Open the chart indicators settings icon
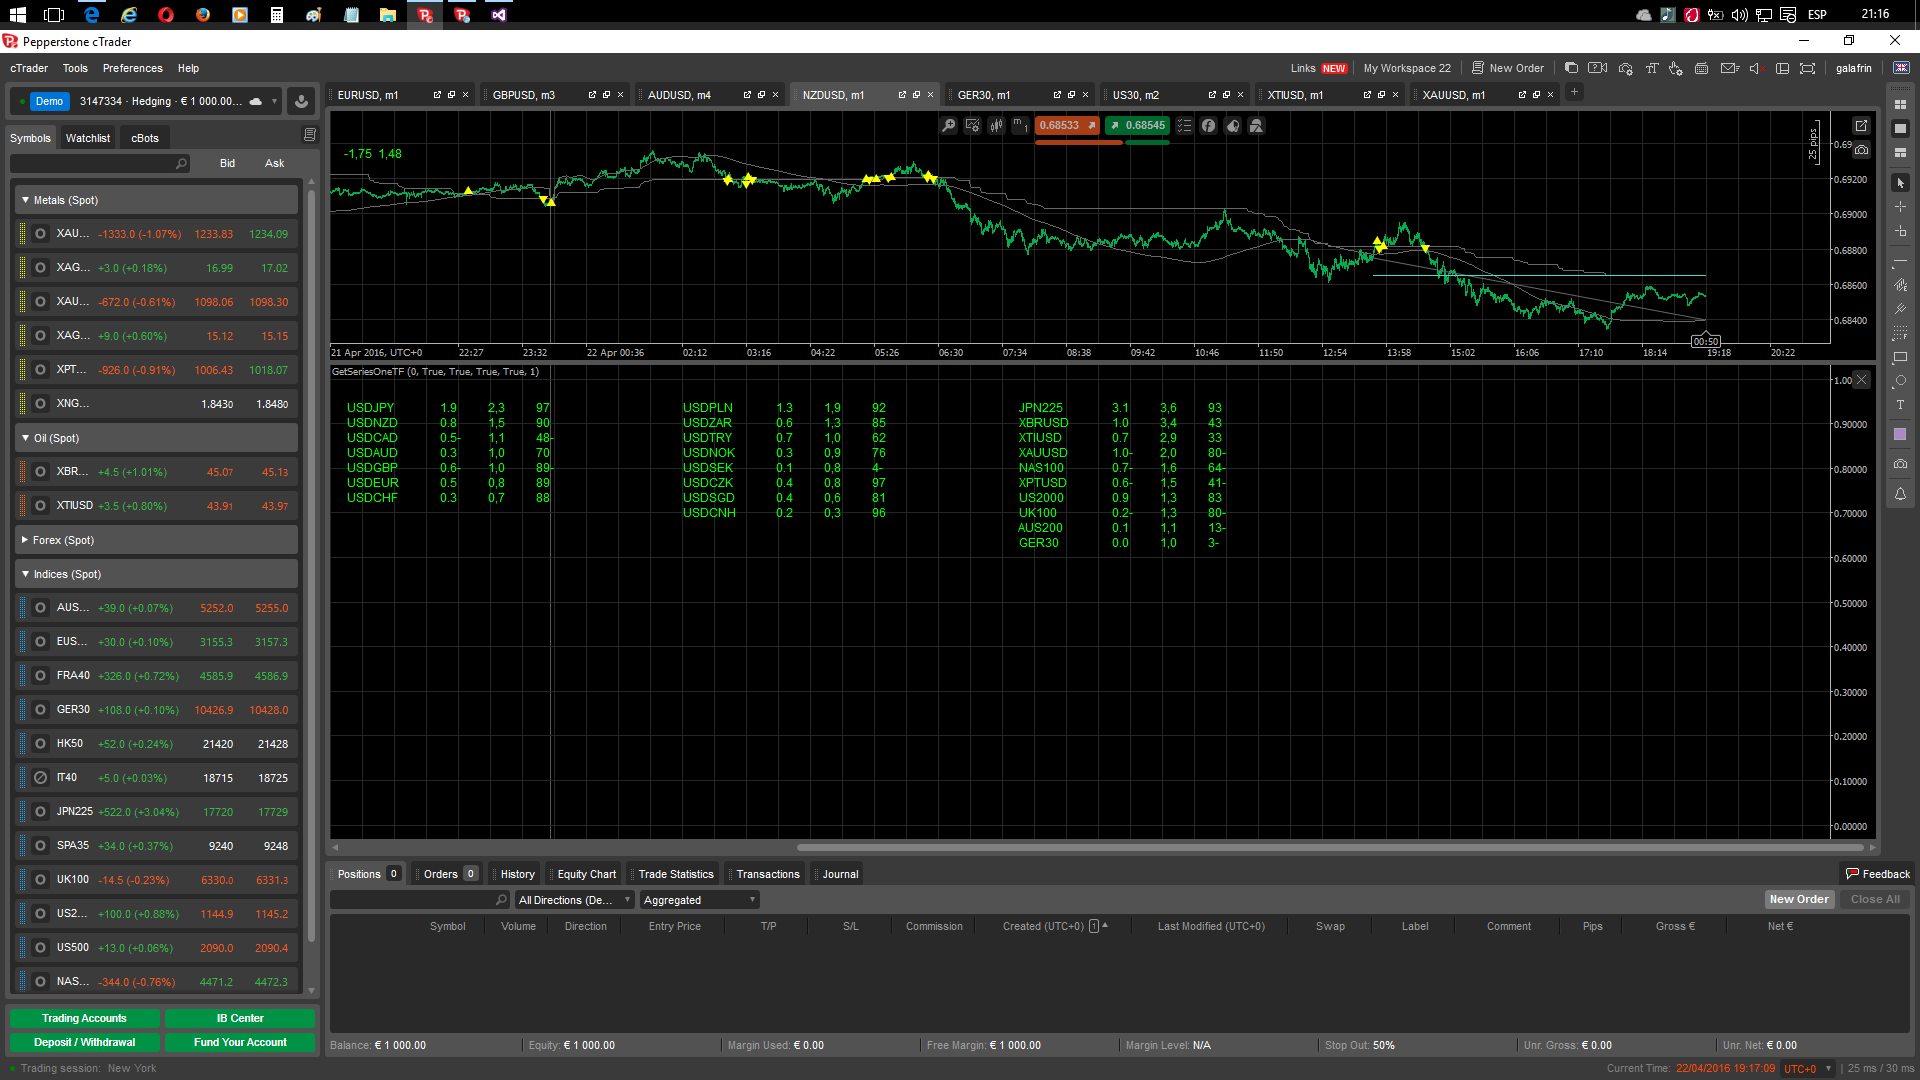 [x=972, y=125]
